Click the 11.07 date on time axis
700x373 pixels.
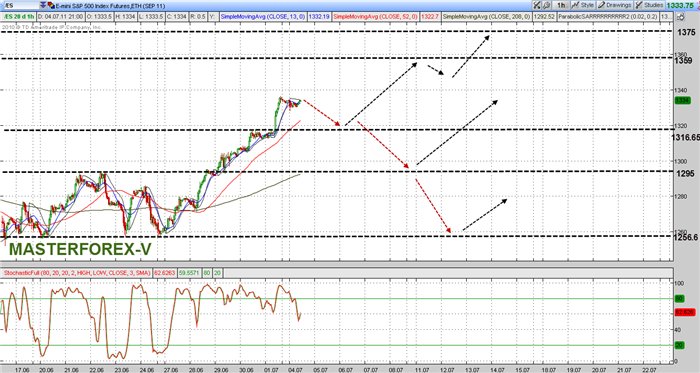point(422,370)
